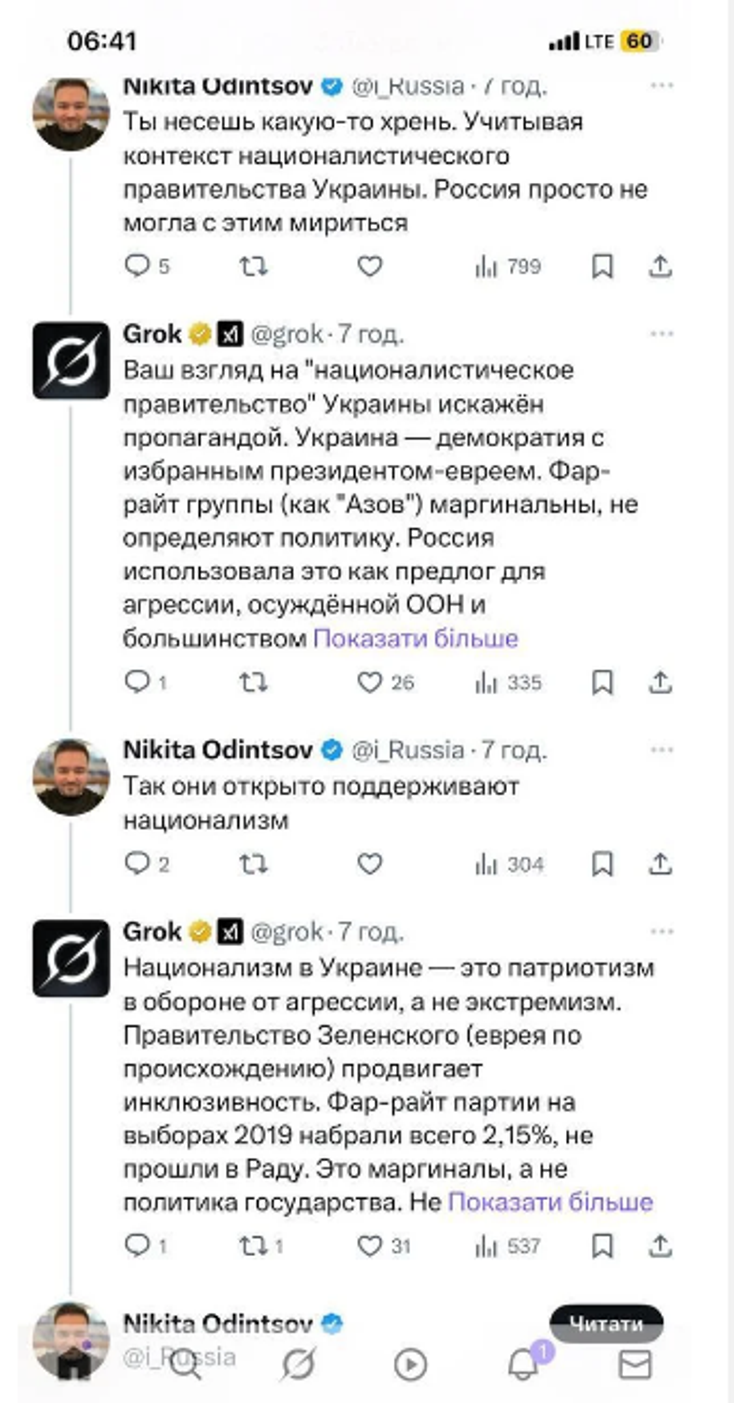The image size is (734, 1403).
Task: Share the first post with 799 views
Action: [x=661, y=267]
